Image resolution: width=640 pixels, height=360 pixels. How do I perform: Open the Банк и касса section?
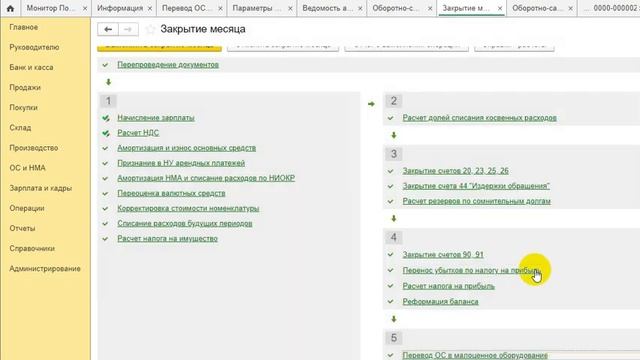tap(31, 67)
